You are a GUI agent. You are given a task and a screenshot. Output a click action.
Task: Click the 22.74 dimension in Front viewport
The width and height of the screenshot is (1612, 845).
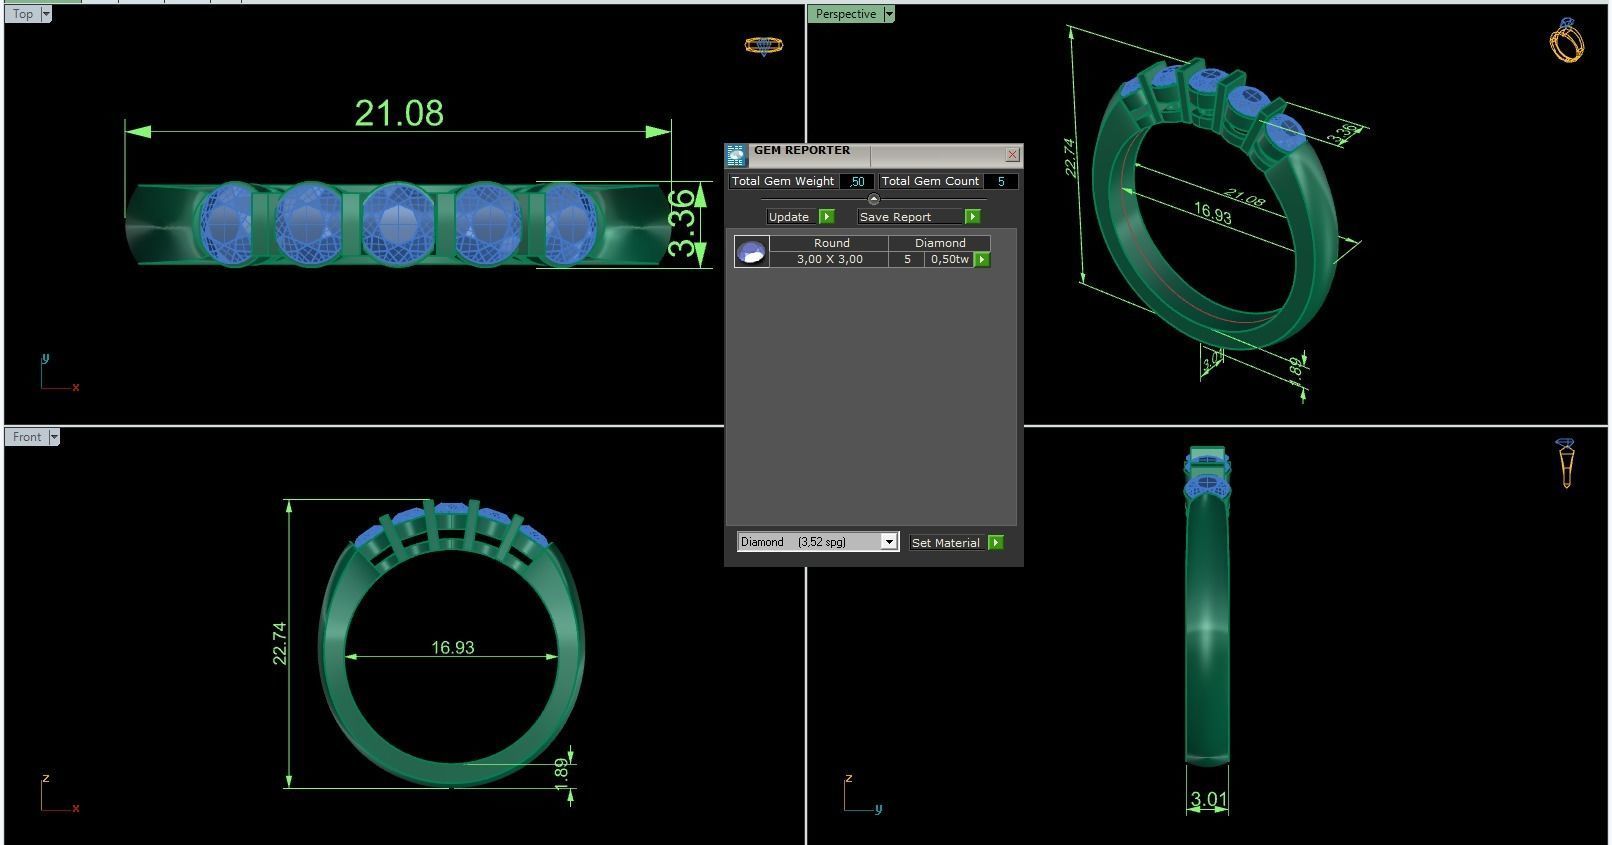coord(279,643)
